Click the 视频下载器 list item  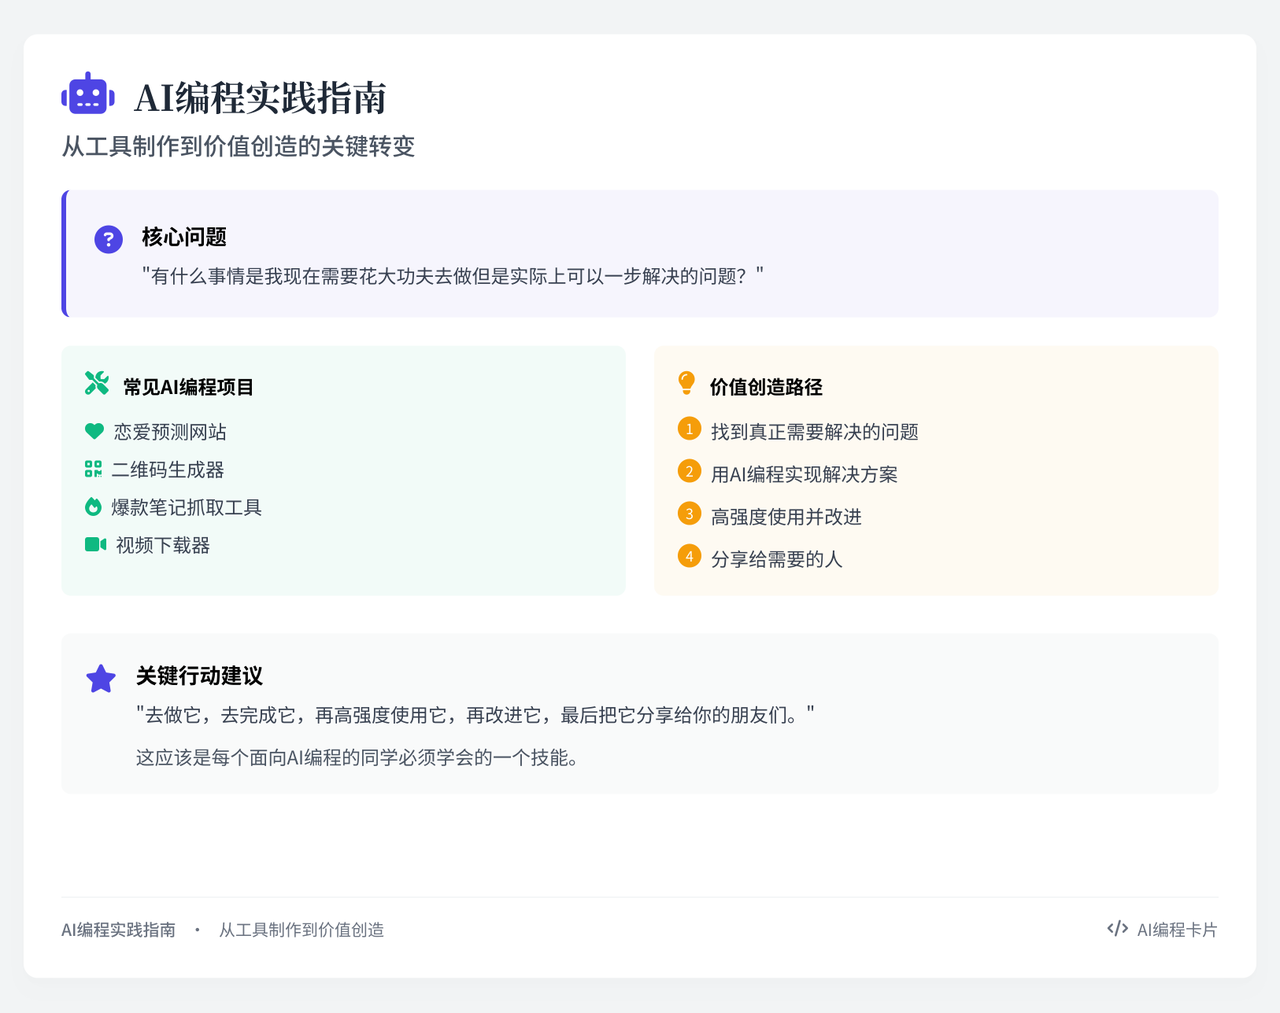163,545
